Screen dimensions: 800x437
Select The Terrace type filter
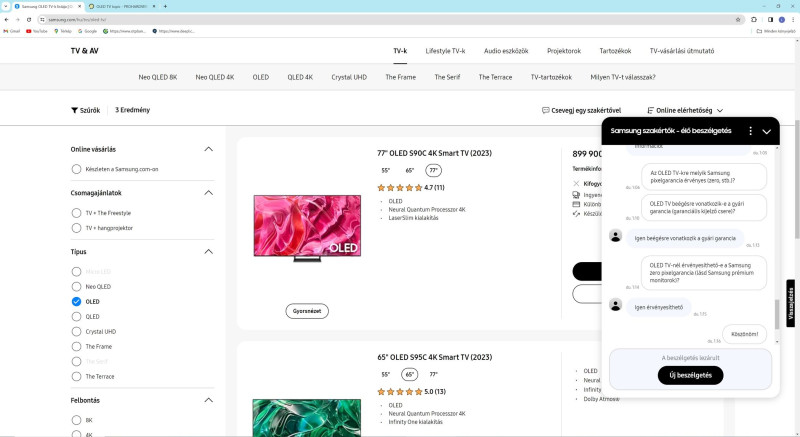(x=76, y=376)
